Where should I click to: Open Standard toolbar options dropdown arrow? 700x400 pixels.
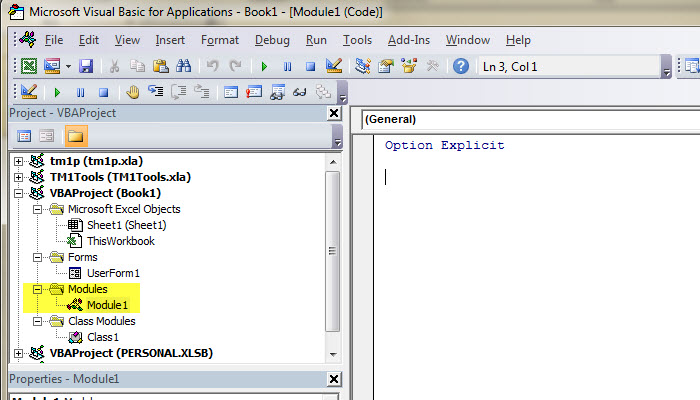[x=667, y=67]
